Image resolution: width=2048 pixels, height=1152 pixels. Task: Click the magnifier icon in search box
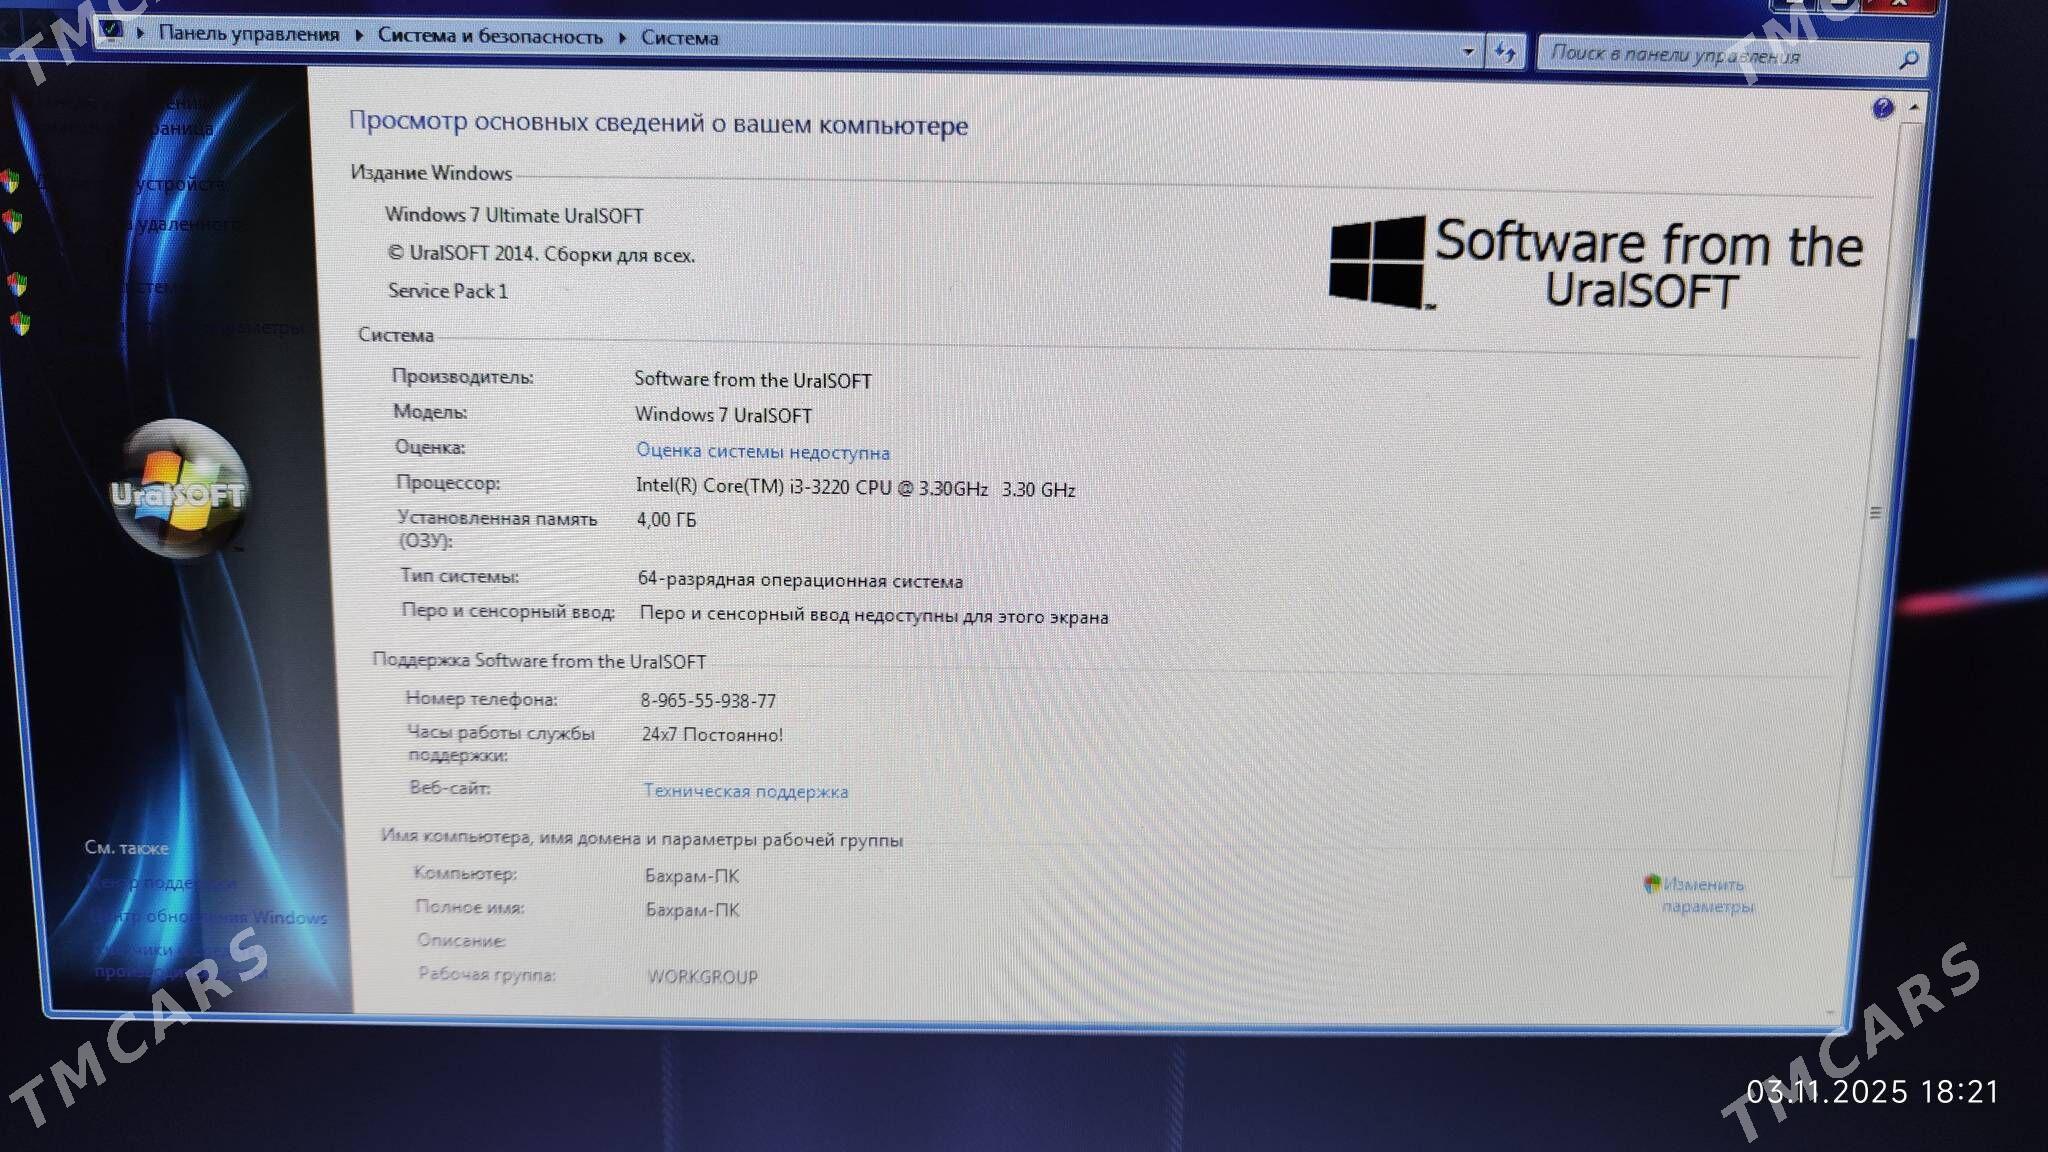(1908, 60)
